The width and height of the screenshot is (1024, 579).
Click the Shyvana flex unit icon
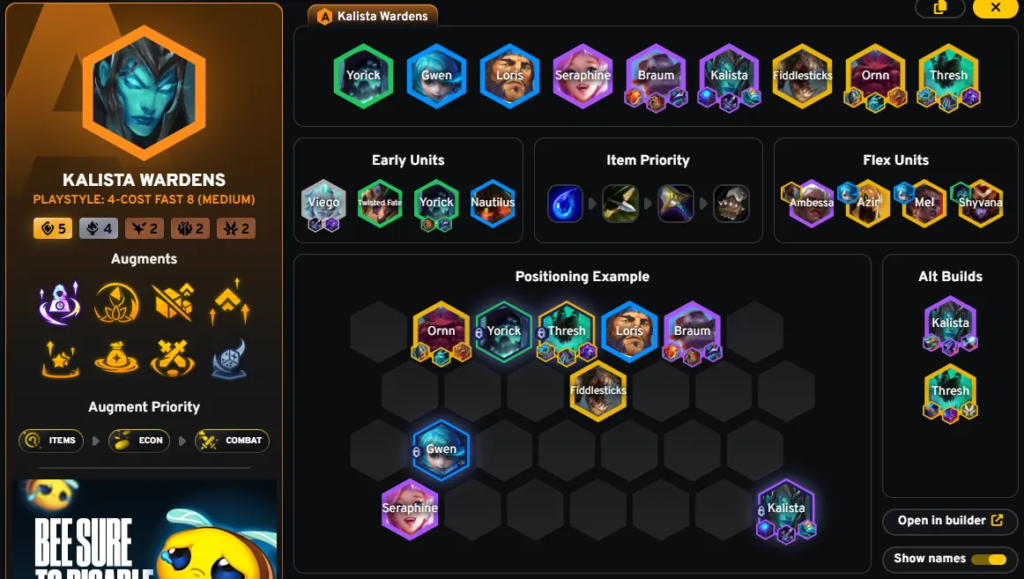[980, 203]
